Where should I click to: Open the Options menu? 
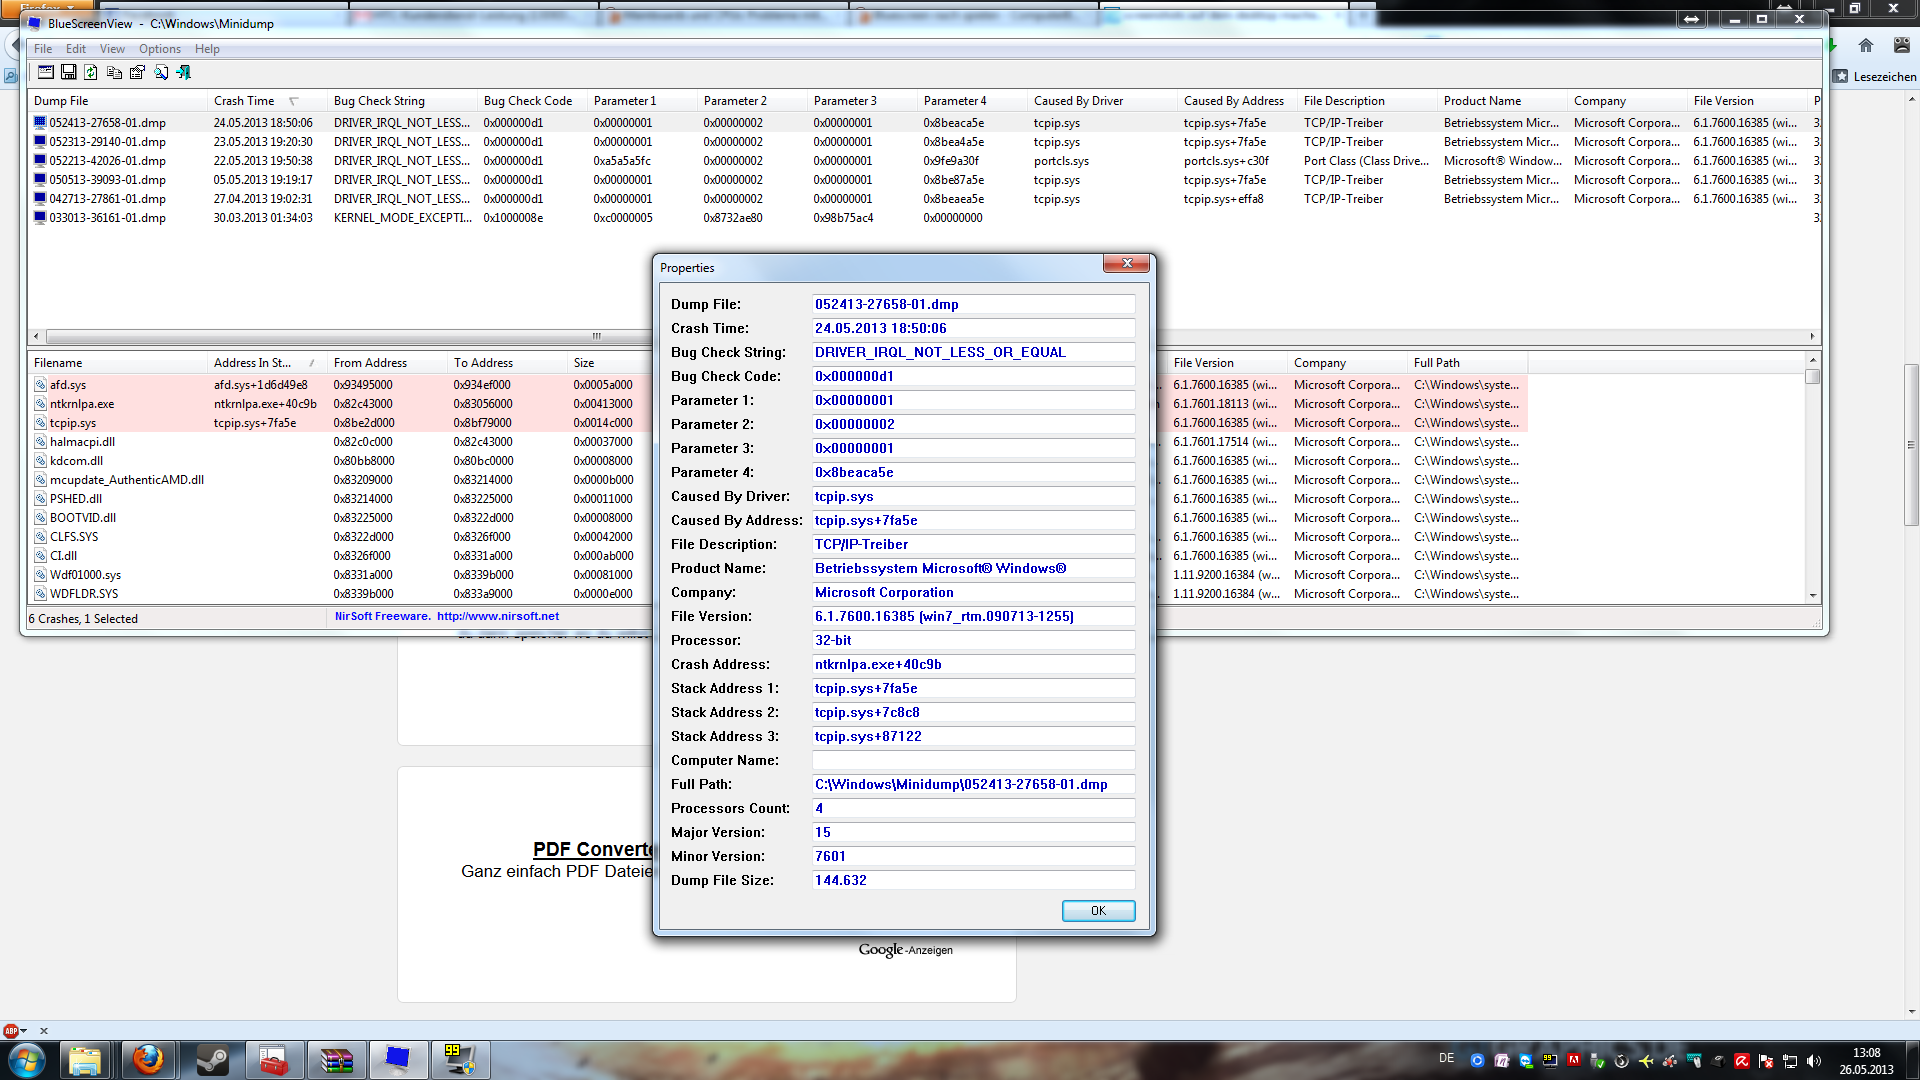coord(160,49)
